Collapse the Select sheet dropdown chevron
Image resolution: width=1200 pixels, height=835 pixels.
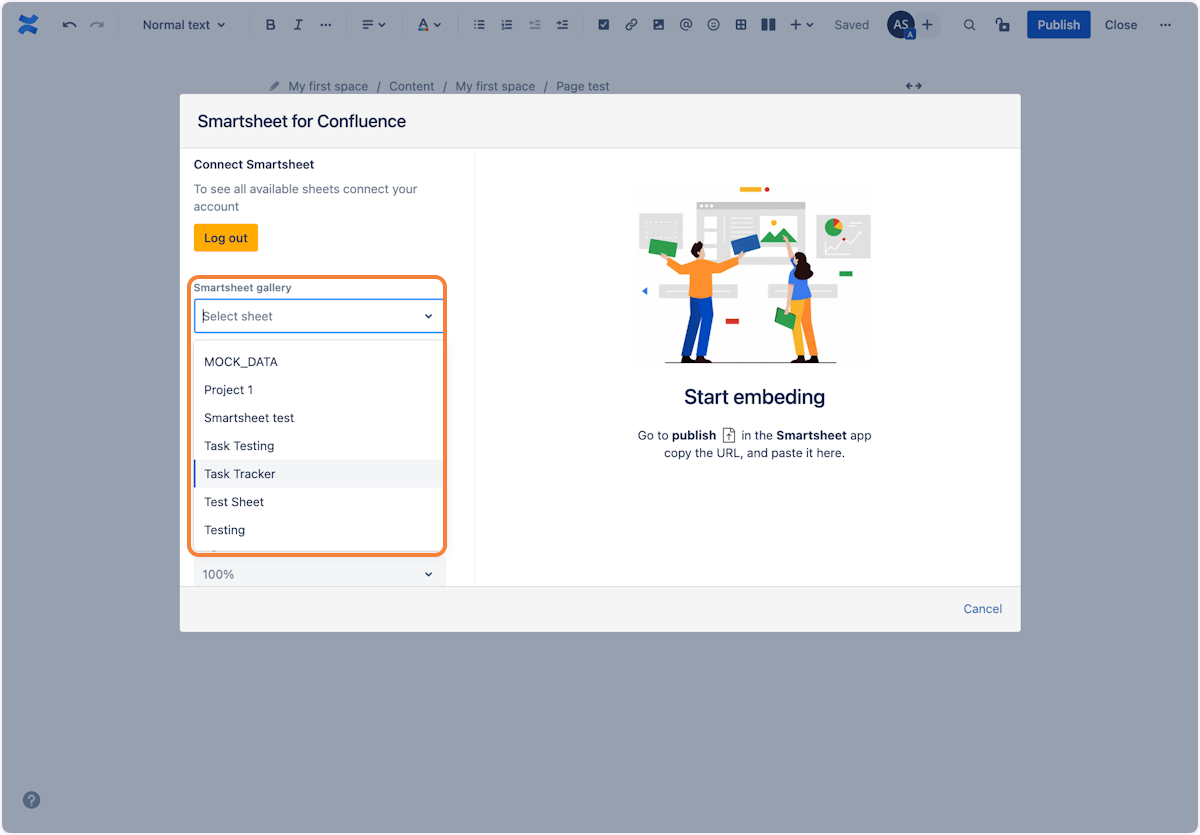tap(428, 316)
